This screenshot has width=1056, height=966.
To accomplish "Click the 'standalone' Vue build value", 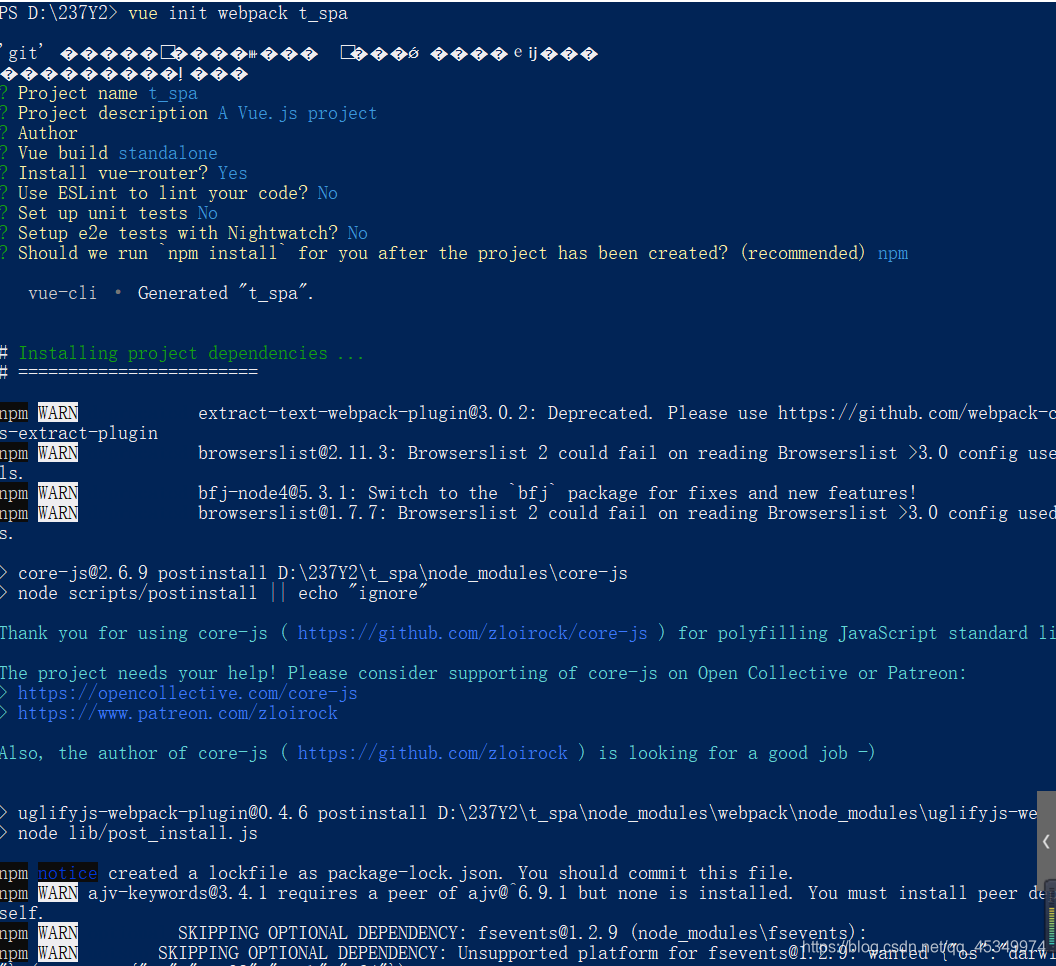I will (x=168, y=154).
